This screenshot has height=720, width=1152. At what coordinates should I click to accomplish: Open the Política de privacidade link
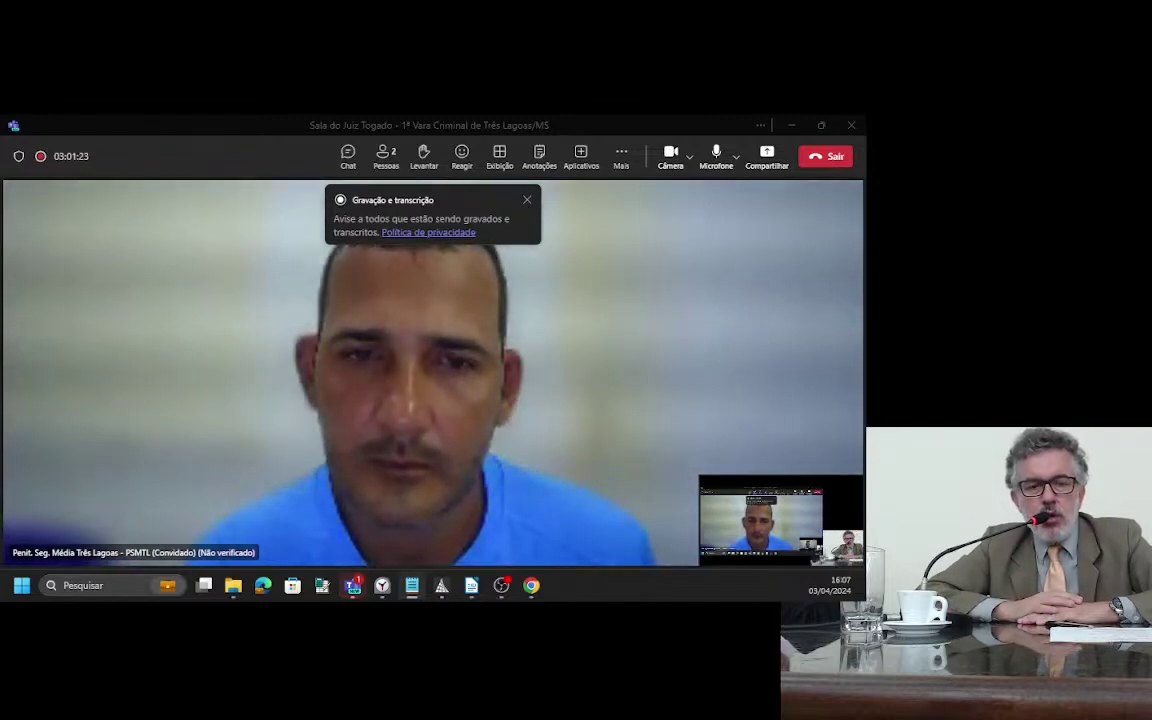coord(428,232)
